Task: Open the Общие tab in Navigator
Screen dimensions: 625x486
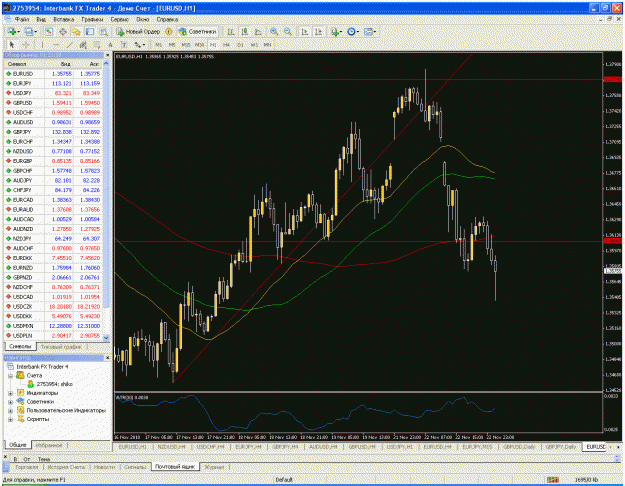Action: [18, 445]
